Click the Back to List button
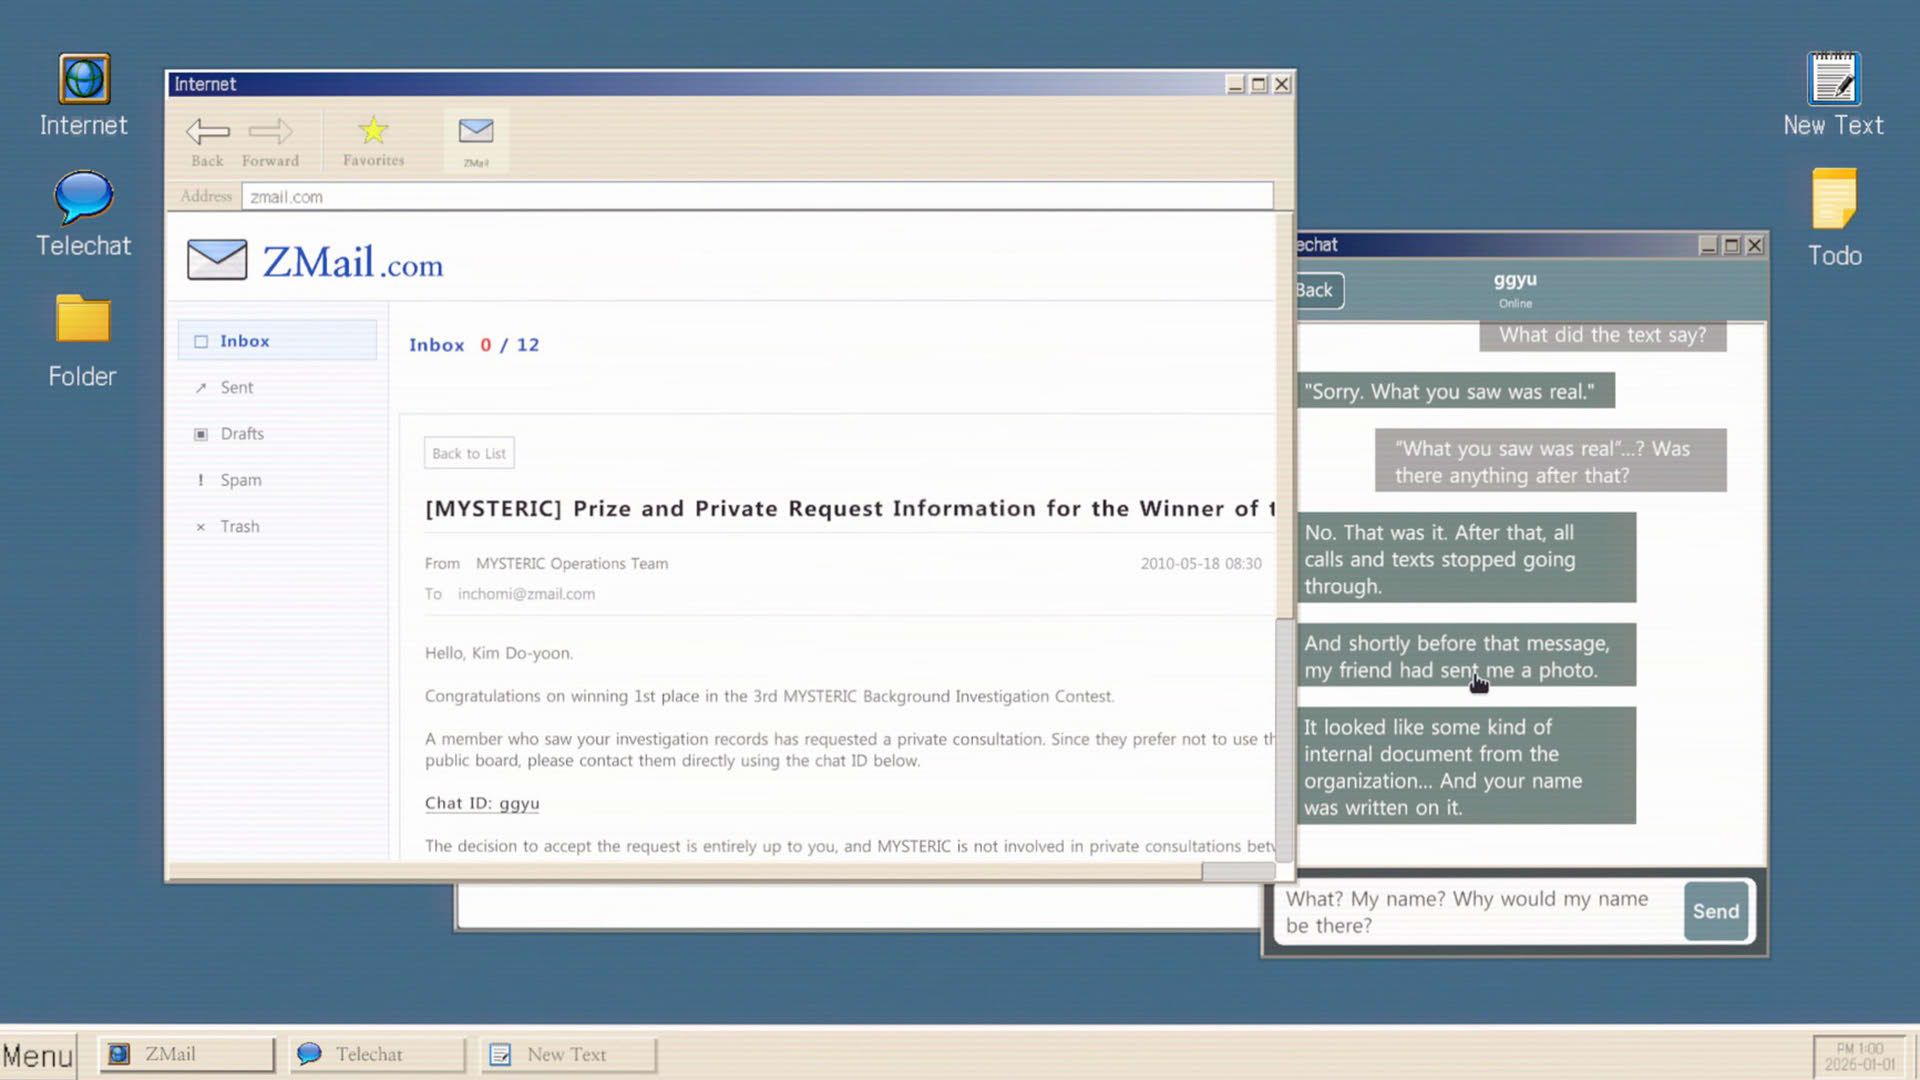Screen dimensions: 1920x1080 469,453
